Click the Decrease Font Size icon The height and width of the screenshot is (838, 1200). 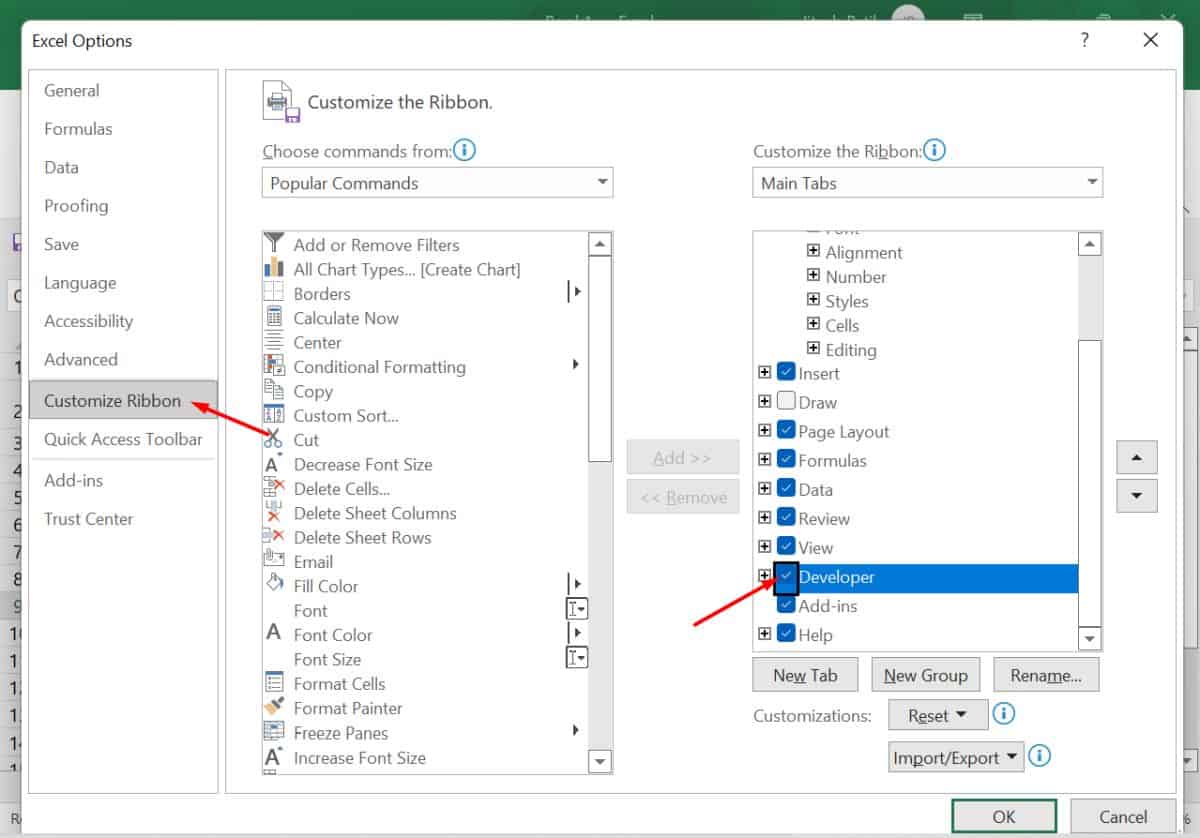pos(274,464)
